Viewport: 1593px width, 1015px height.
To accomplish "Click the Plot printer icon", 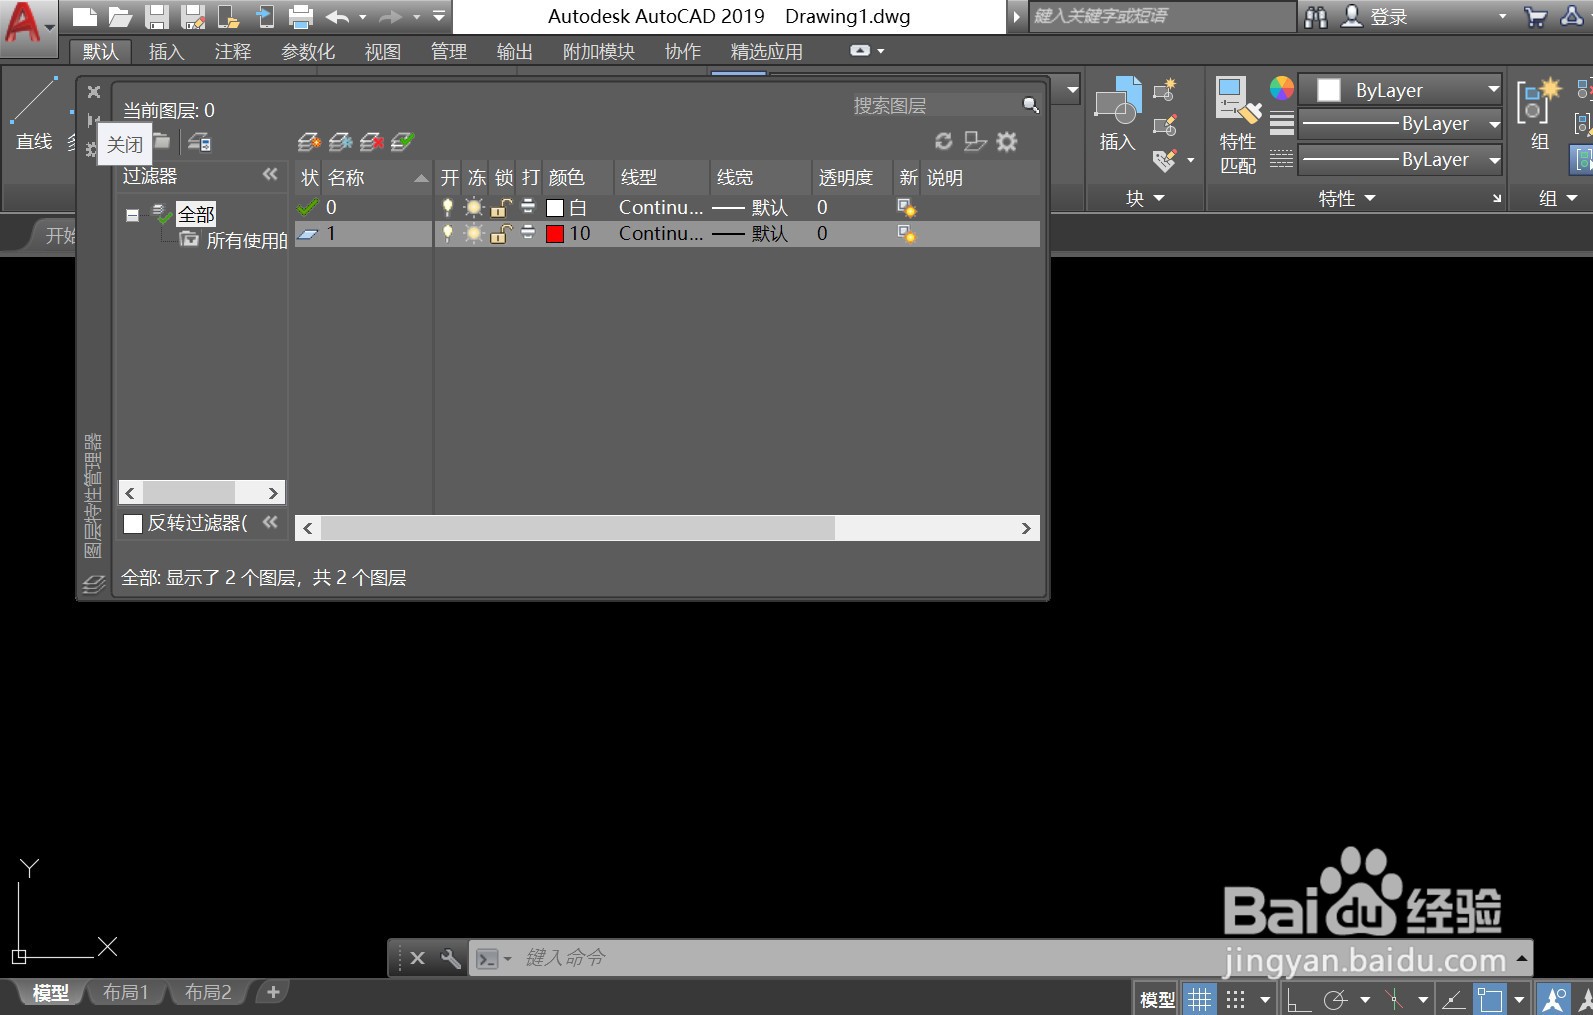I will [x=300, y=16].
